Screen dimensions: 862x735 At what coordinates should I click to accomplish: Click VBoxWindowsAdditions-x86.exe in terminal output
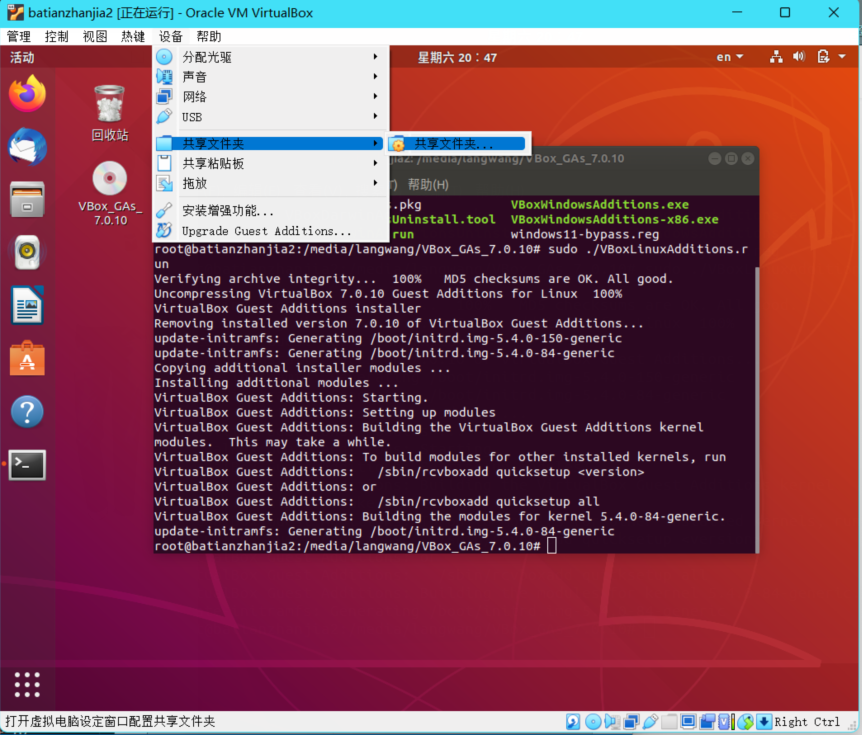[x=614, y=219]
